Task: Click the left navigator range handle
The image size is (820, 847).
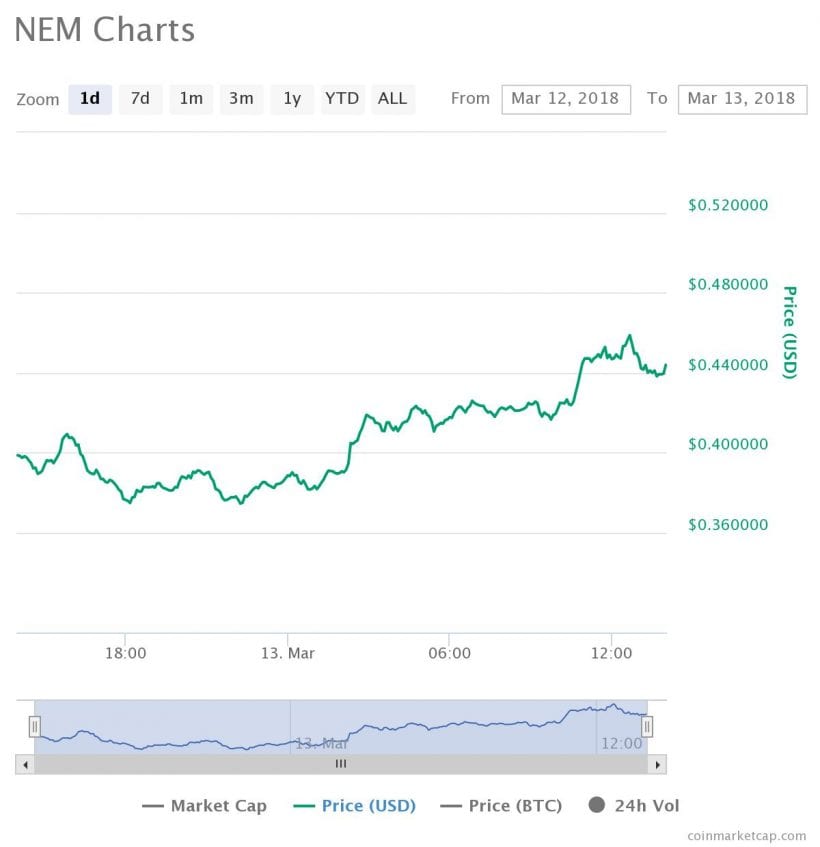Action: [34, 726]
